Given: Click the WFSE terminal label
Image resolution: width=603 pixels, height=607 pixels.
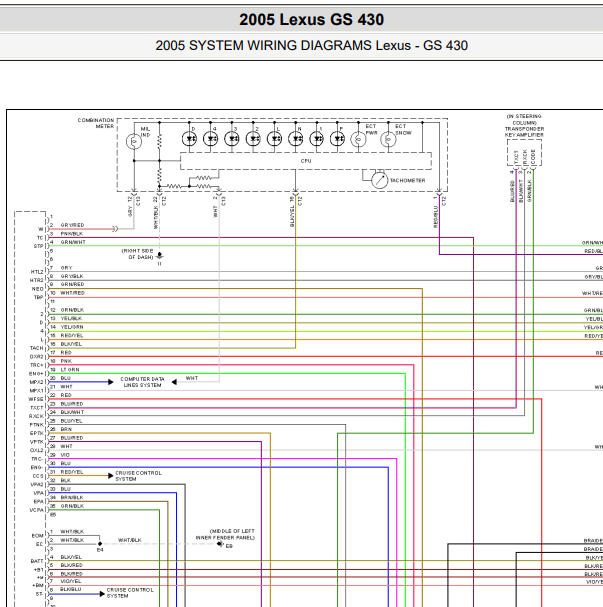Looking at the screenshot, I should tap(36, 399).
